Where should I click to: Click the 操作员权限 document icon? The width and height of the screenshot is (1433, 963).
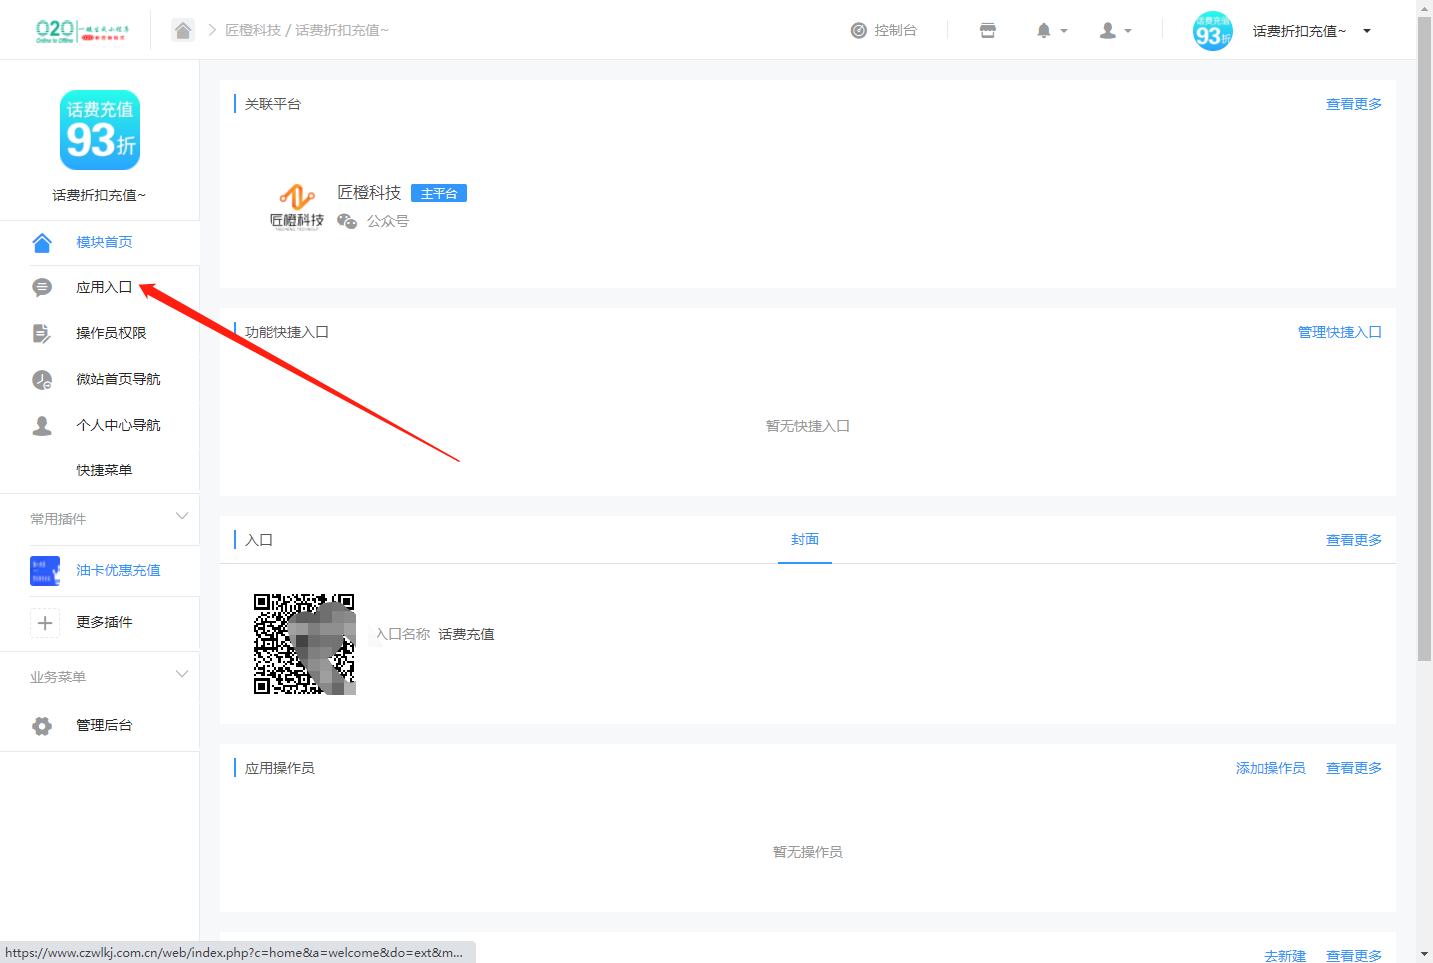point(42,334)
